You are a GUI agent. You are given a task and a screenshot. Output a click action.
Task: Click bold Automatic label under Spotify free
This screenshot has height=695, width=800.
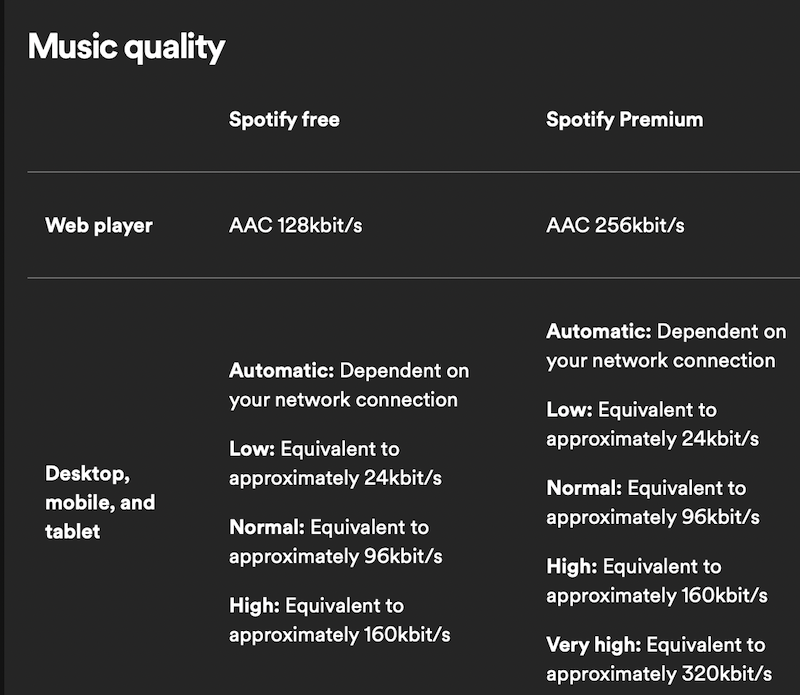click(x=281, y=371)
